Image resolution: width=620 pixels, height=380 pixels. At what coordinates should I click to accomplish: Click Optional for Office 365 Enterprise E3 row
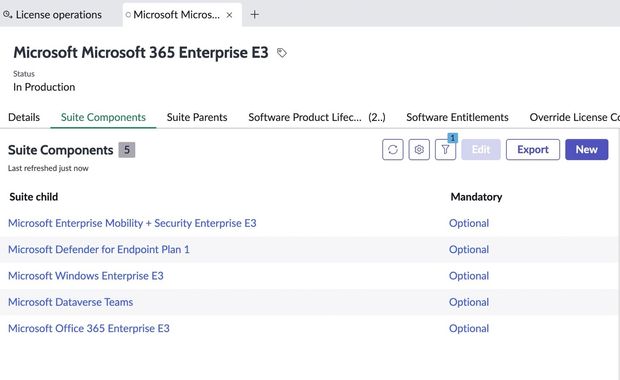(x=469, y=328)
